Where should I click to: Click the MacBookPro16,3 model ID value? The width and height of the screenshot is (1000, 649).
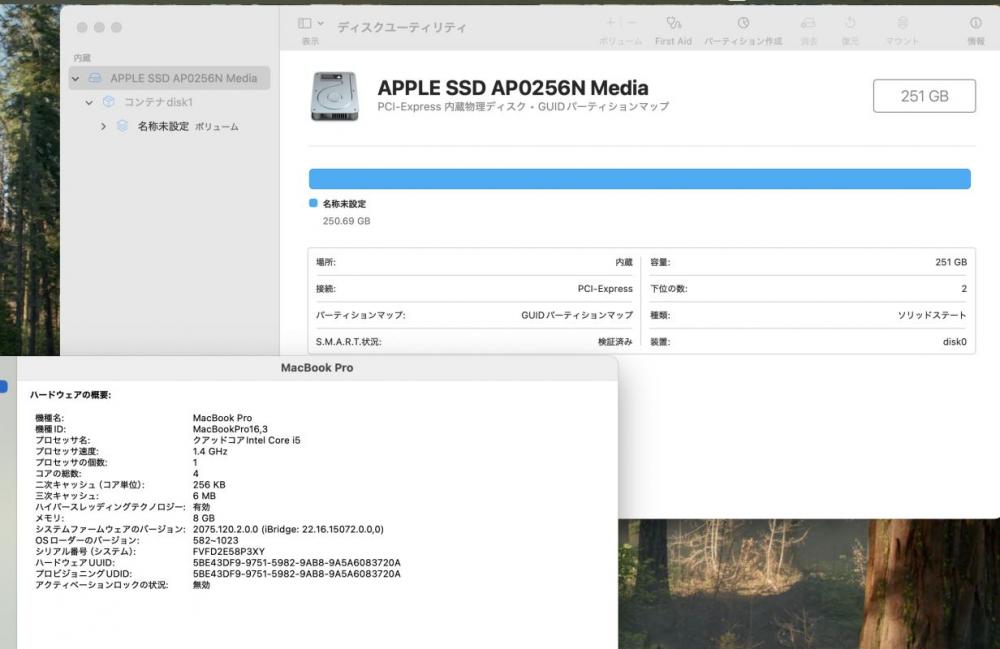coord(230,429)
